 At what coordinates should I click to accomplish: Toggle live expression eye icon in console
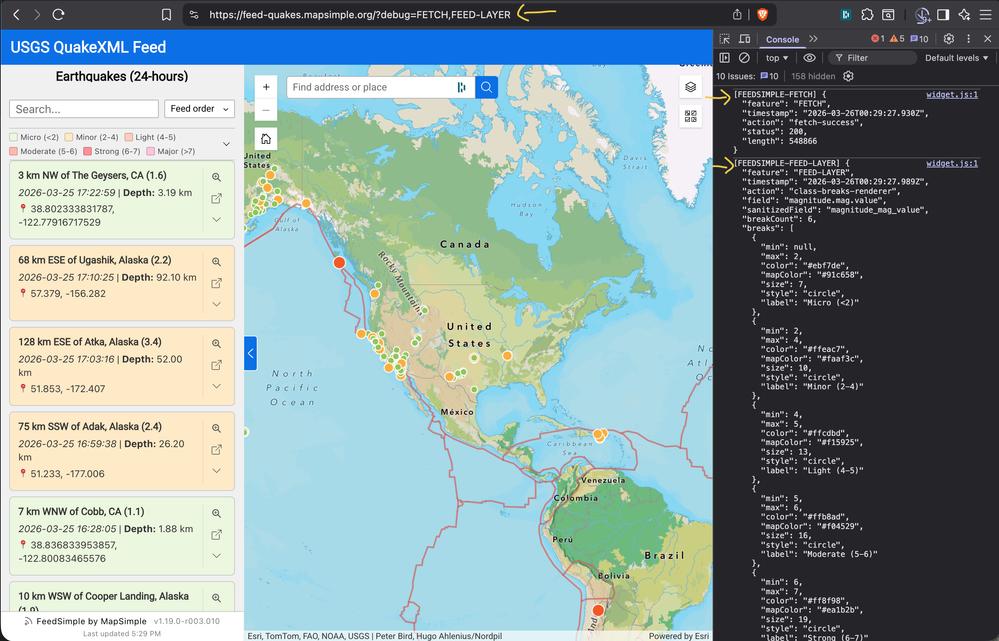809,58
